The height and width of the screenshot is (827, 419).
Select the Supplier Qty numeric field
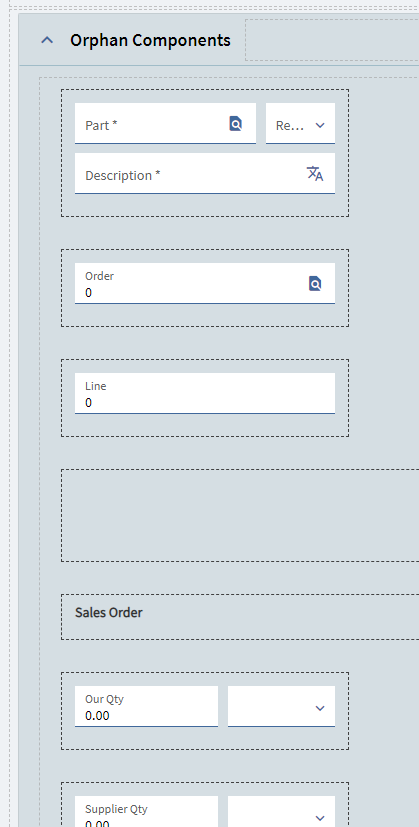click(x=146, y=812)
